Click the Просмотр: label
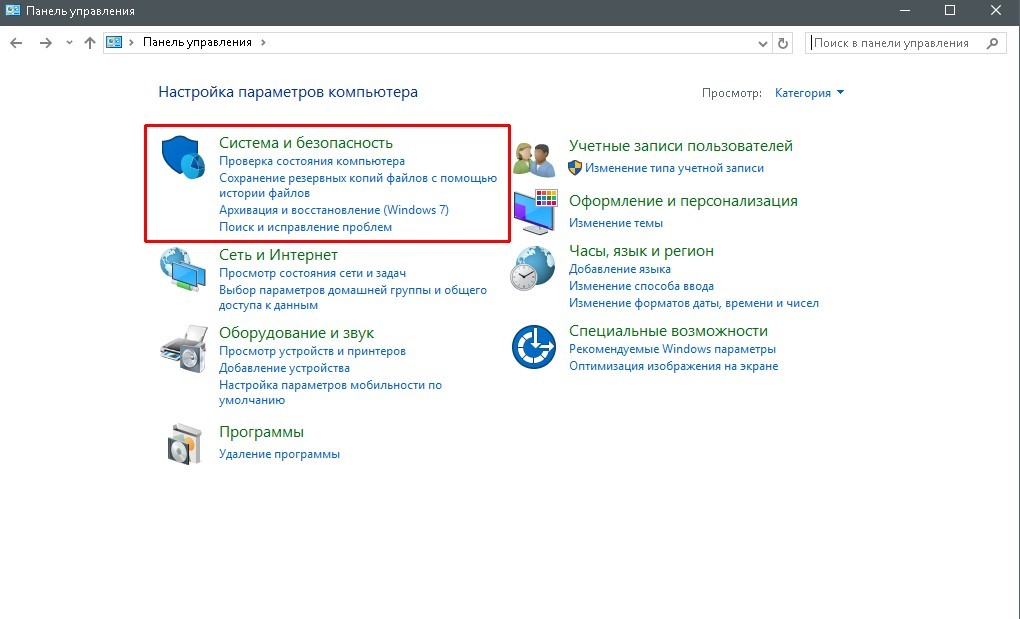Image resolution: width=1020 pixels, height=619 pixels. coord(731,93)
